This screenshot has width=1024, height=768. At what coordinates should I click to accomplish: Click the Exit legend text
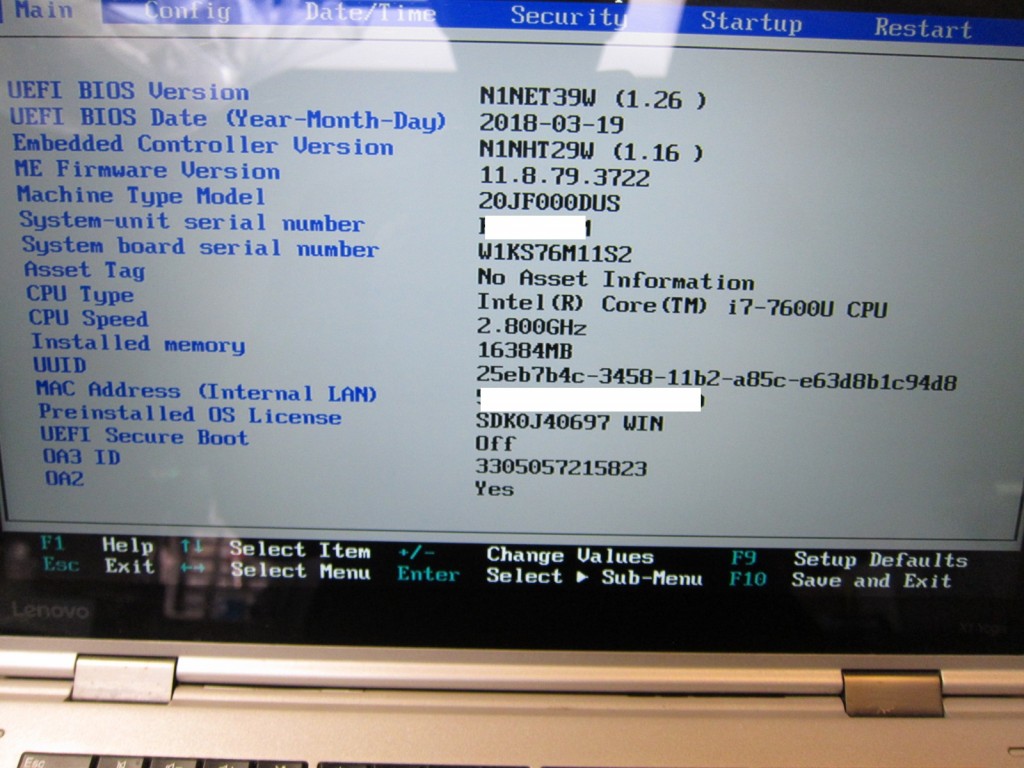[130, 566]
